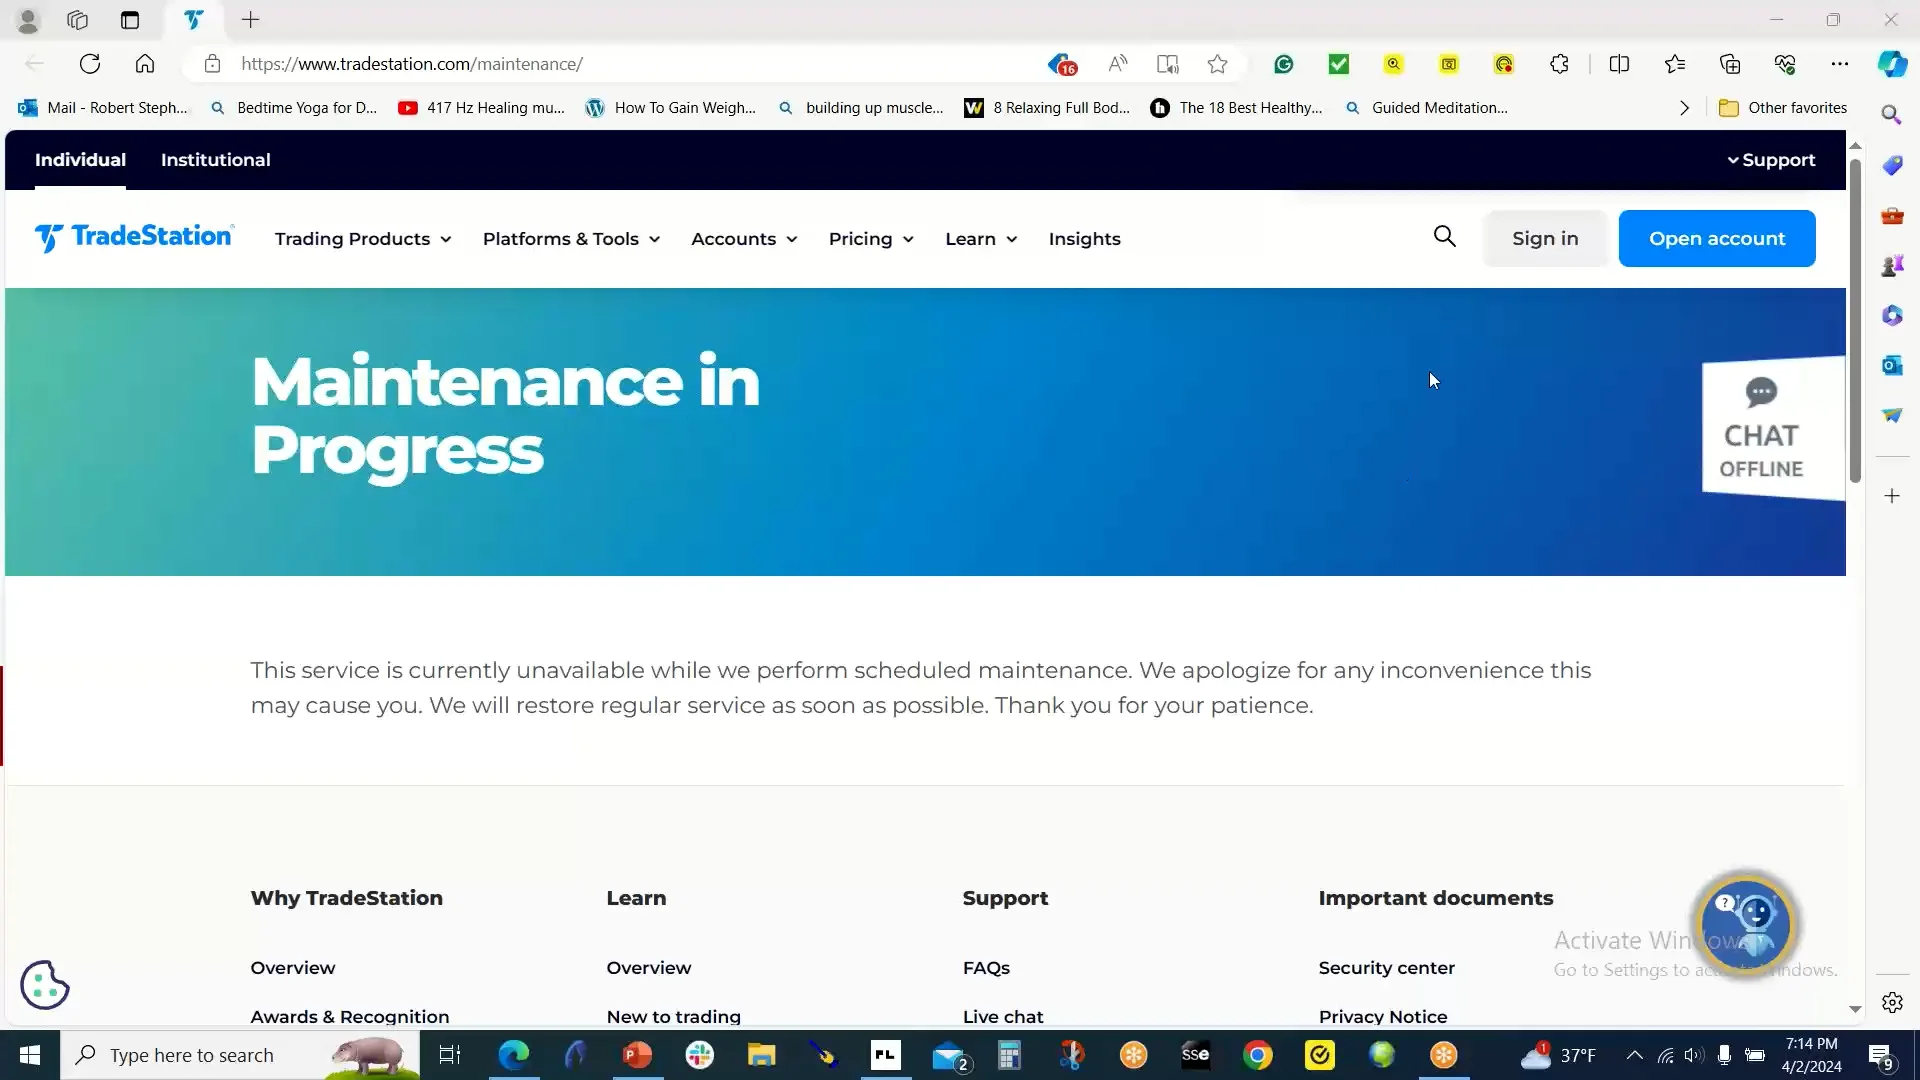
Task: Click the Read aloud icon
Action: [x=1118, y=63]
